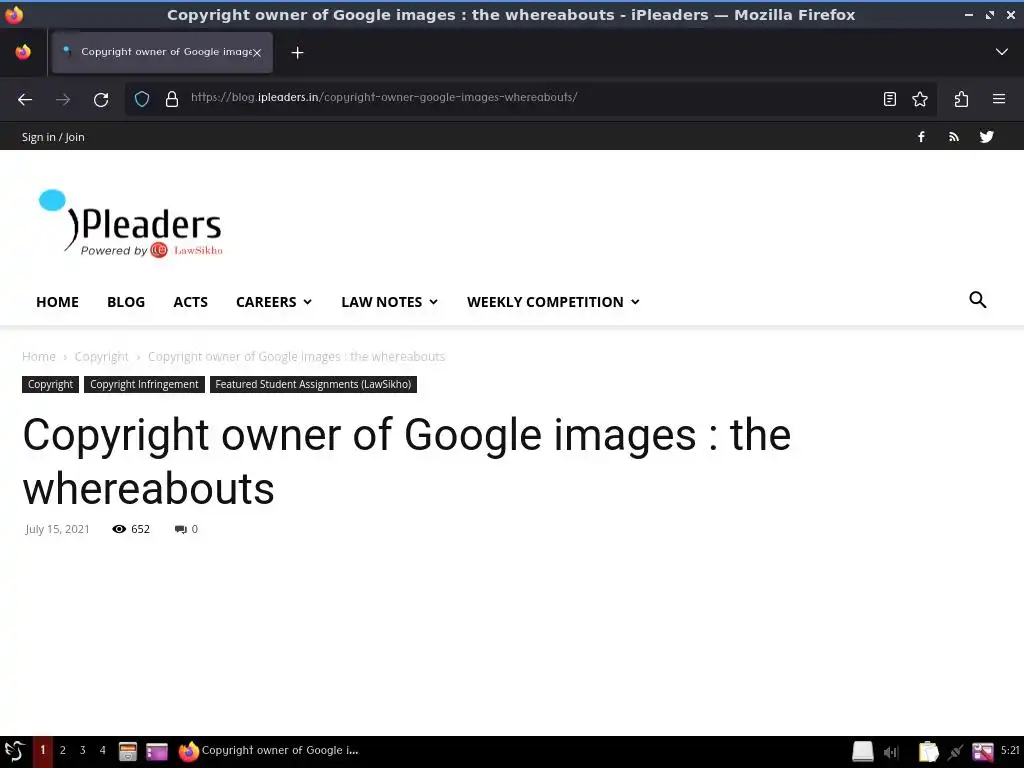1024x768 pixels.
Task: Select the Copyright owner browser tab
Action: point(162,52)
